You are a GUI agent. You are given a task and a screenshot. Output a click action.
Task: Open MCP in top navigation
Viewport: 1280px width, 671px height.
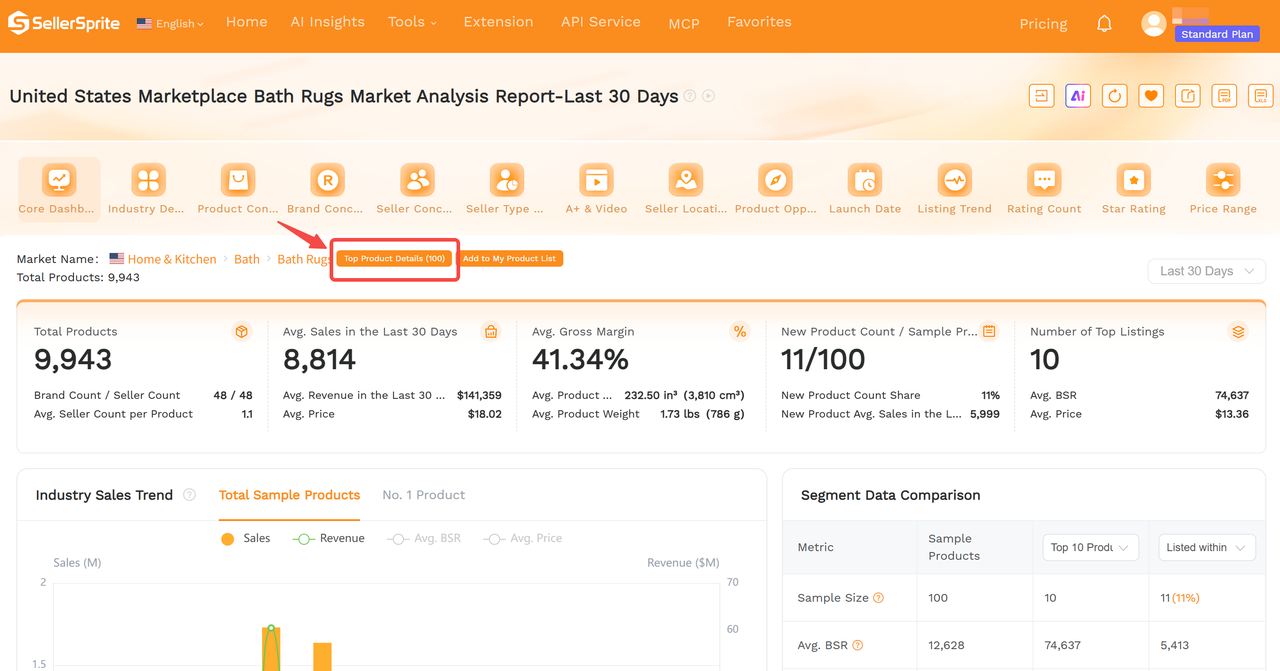coord(684,23)
